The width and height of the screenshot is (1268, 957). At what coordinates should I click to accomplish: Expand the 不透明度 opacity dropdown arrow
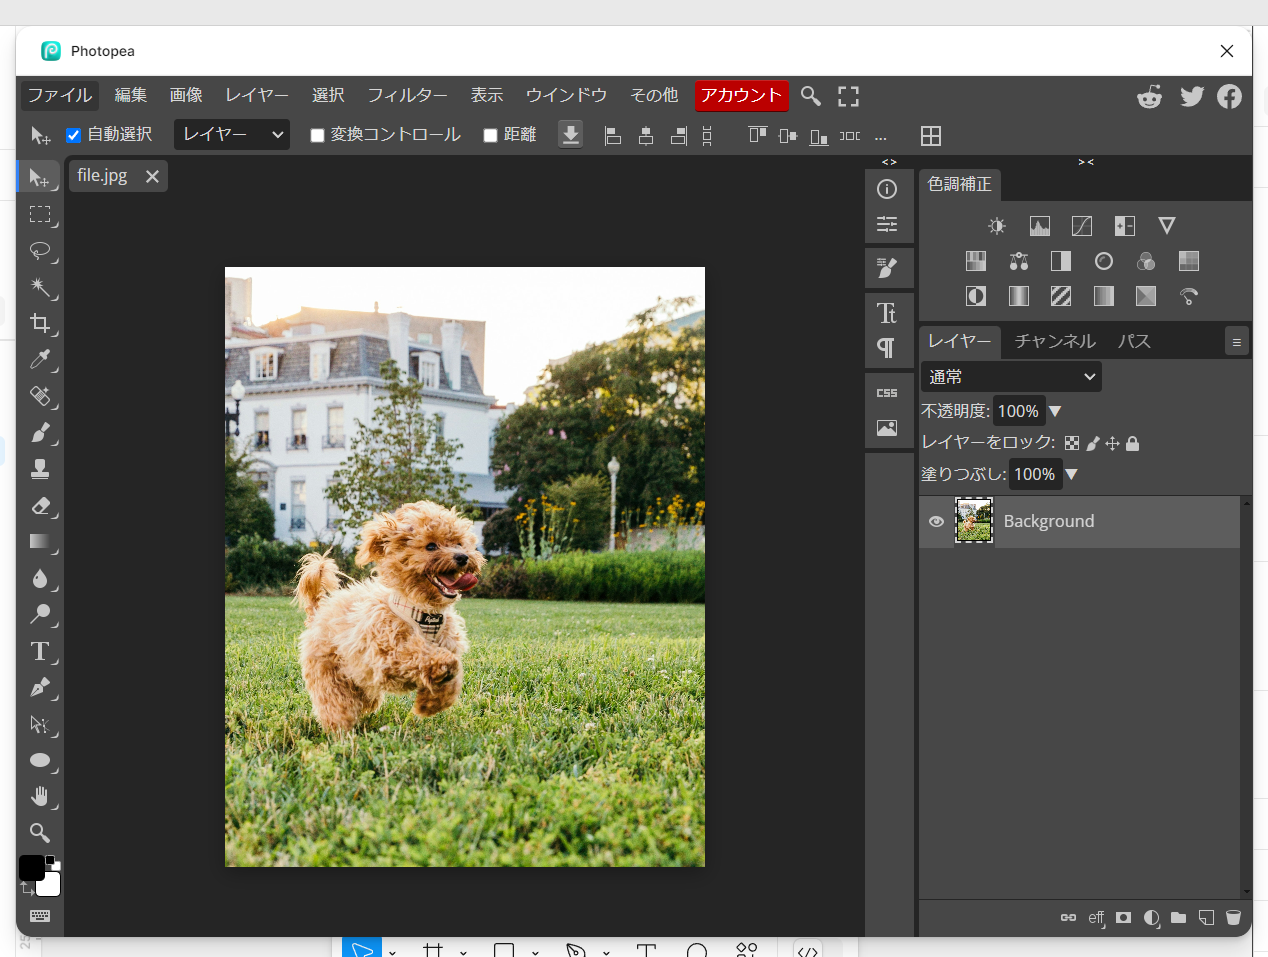pos(1055,411)
